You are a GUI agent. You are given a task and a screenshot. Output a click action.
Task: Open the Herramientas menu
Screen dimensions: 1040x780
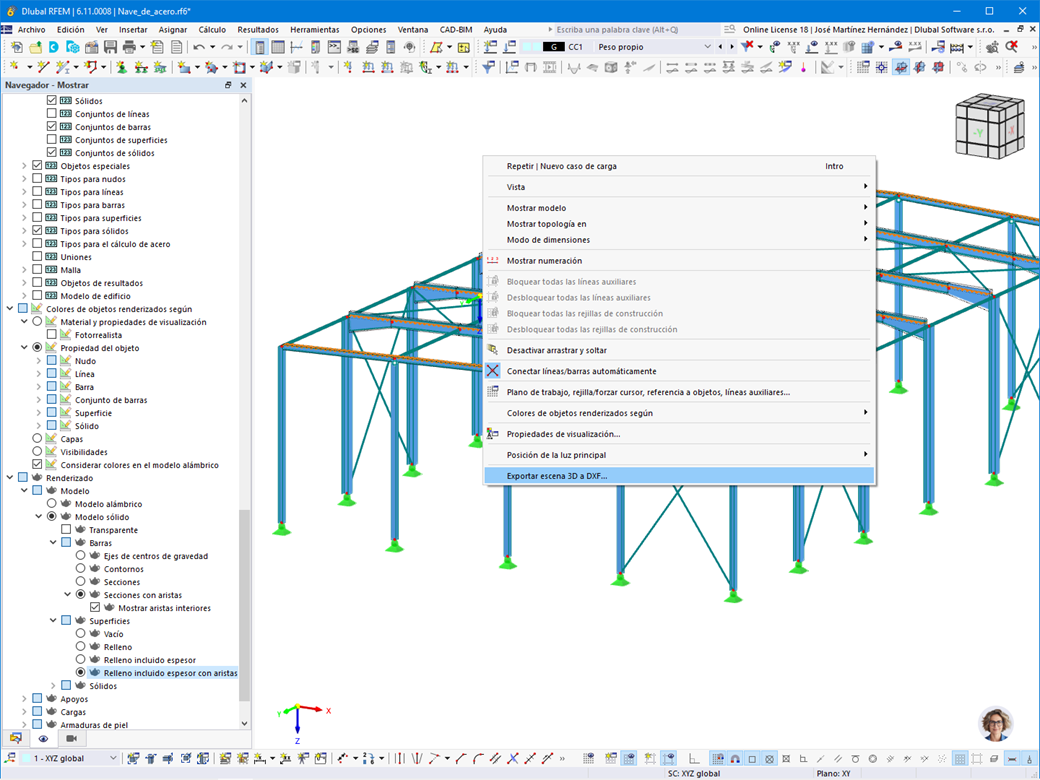[314, 30]
